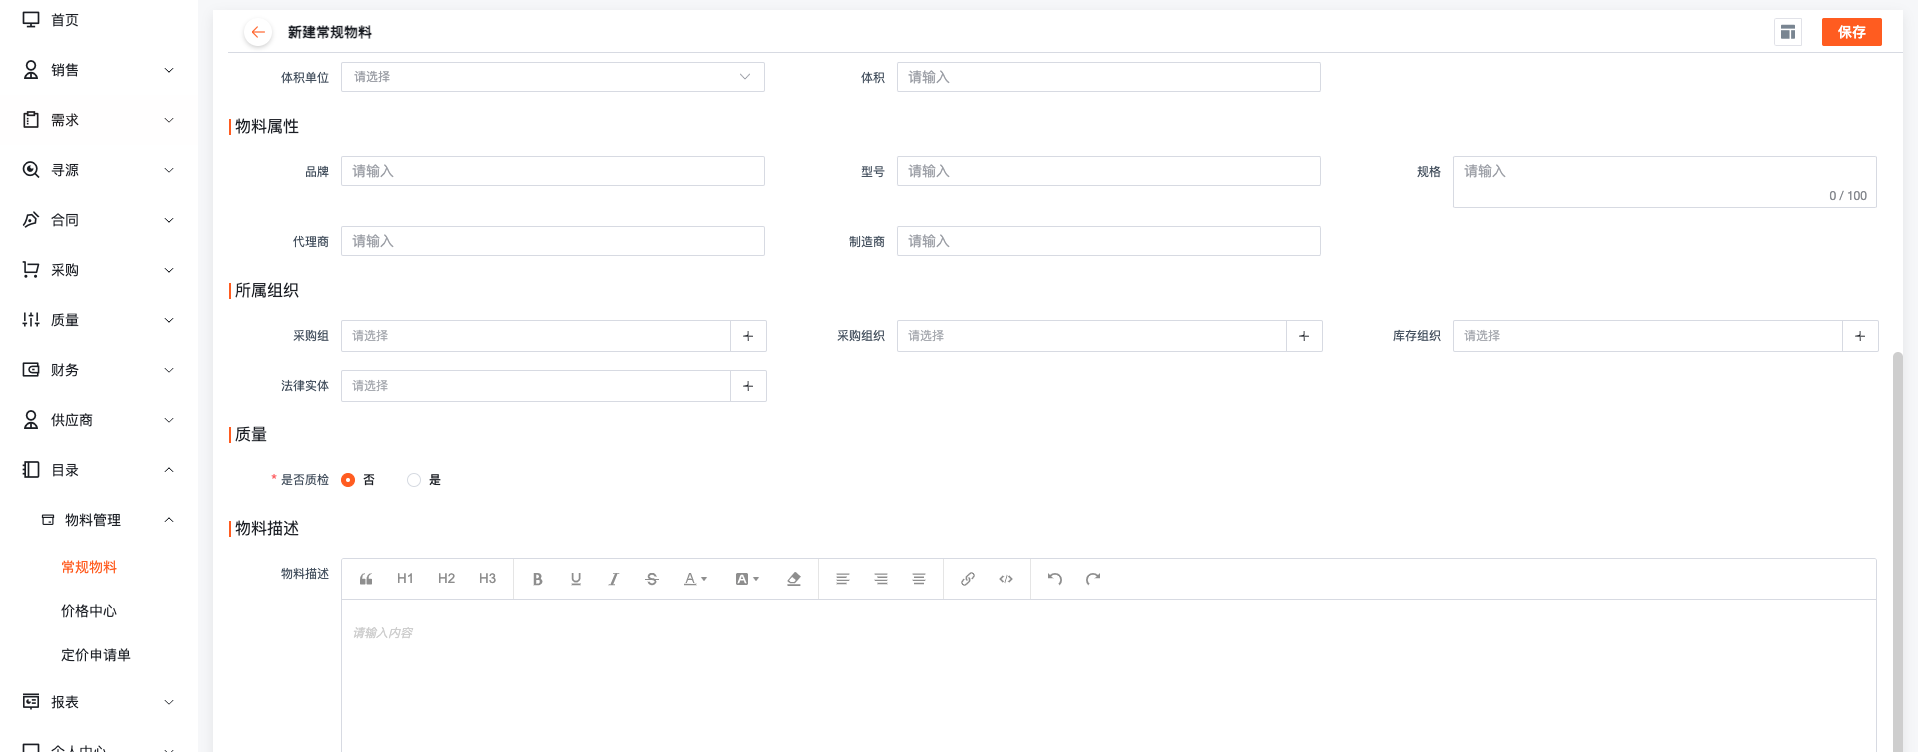This screenshot has width=1918, height=752.
Task: Expand the 采购 sidebar menu
Action: (x=99, y=270)
